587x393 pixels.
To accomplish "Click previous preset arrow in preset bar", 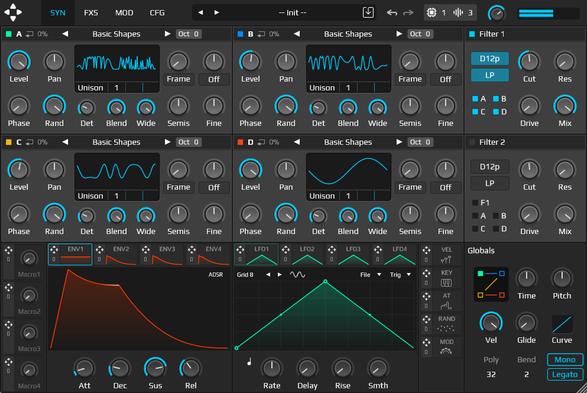I will pyautogui.click(x=201, y=13).
